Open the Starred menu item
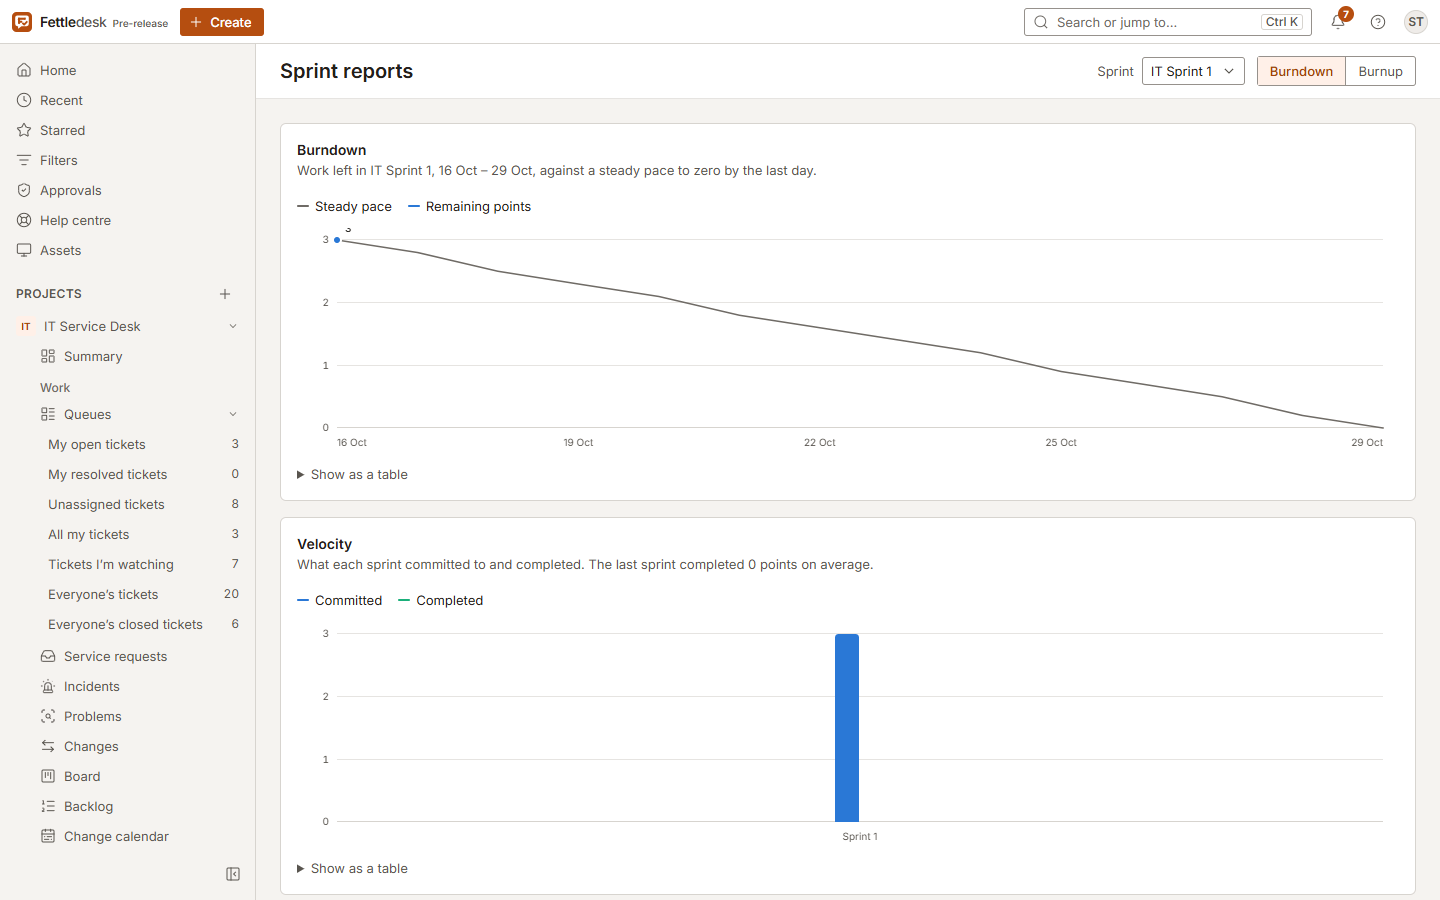1440x900 pixels. (x=127, y=130)
